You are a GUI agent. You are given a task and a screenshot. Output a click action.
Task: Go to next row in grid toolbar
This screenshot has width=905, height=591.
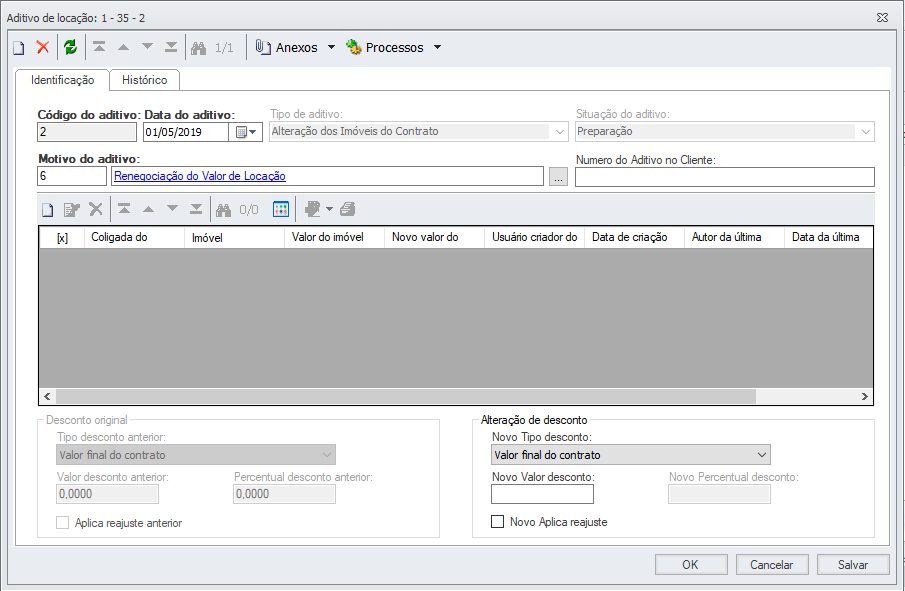click(x=172, y=209)
